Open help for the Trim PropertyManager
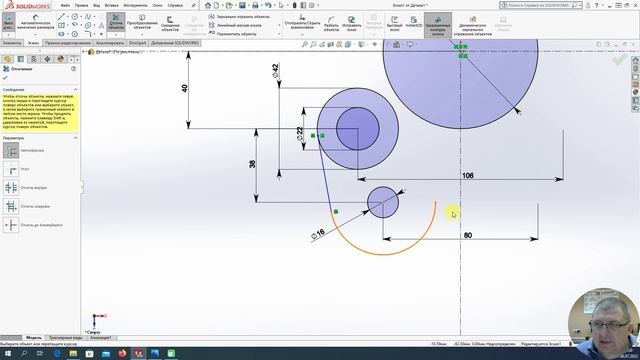This screenshot has width=640, height=360. [73, 69]
